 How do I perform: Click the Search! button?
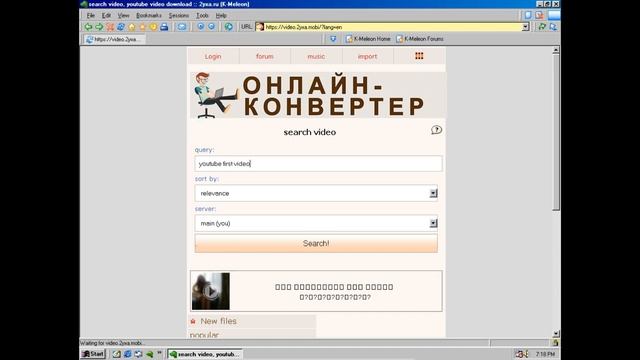click(x=316, y=243)
